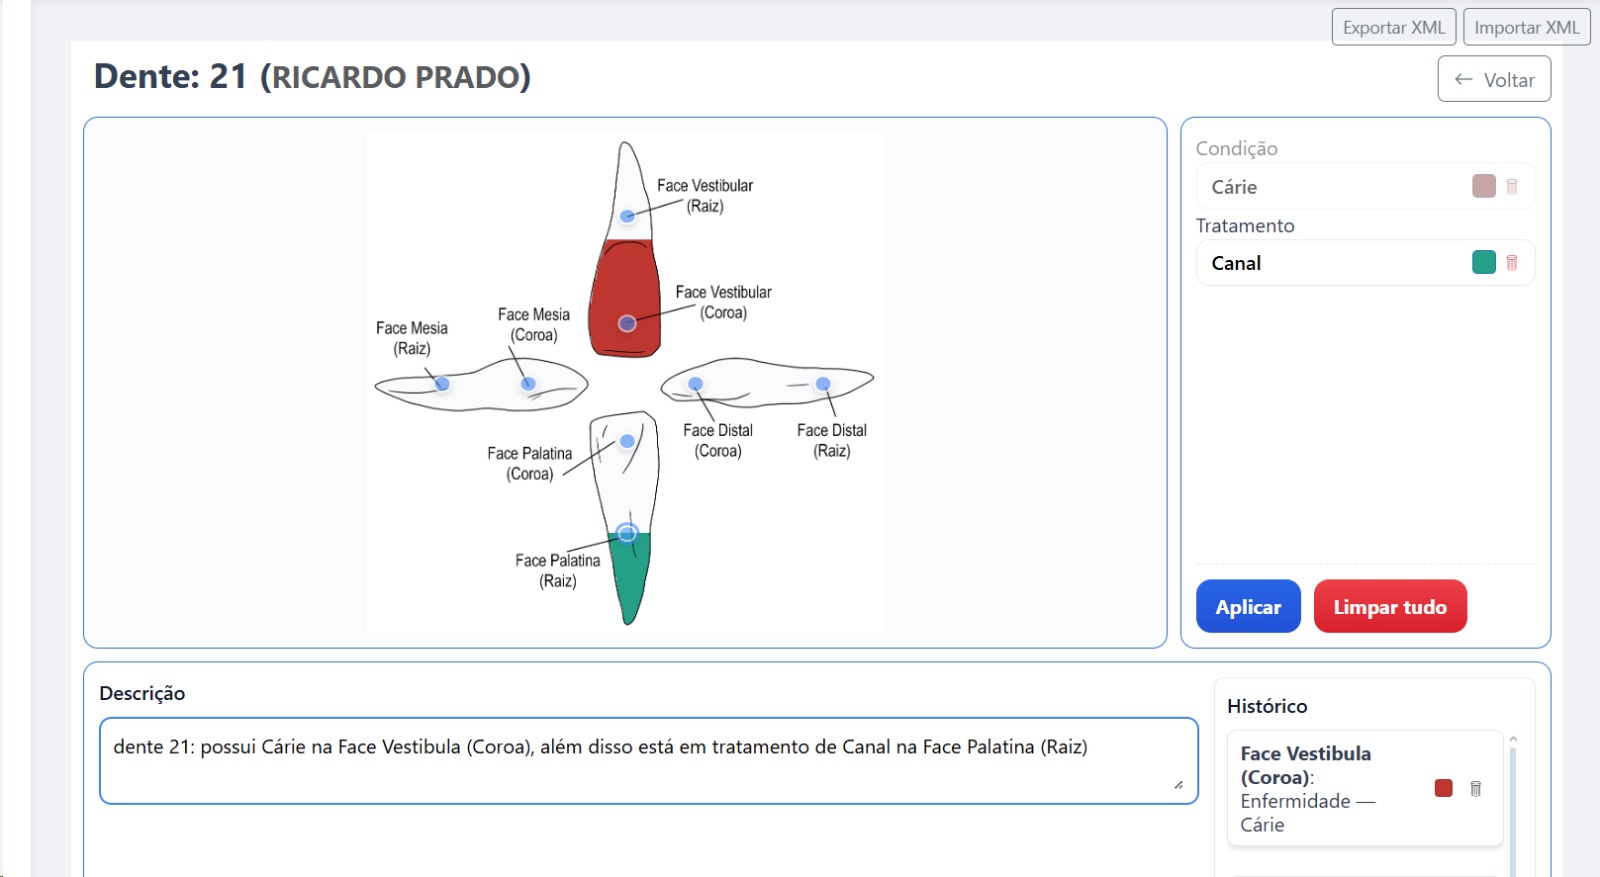Delete the Canal treatment via trash icon
Image resolution: width=1600 pixels, height=877 pixels.
click(1511, 263)
